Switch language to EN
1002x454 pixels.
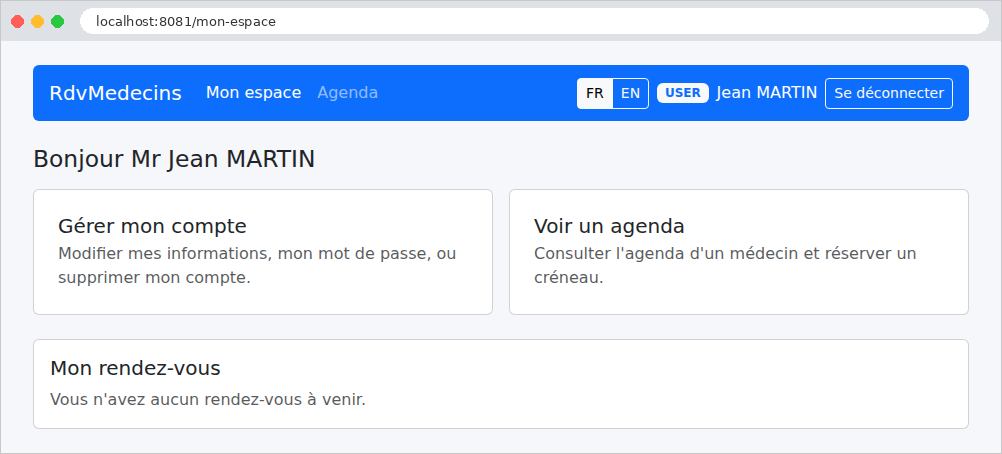coord(631,93)
